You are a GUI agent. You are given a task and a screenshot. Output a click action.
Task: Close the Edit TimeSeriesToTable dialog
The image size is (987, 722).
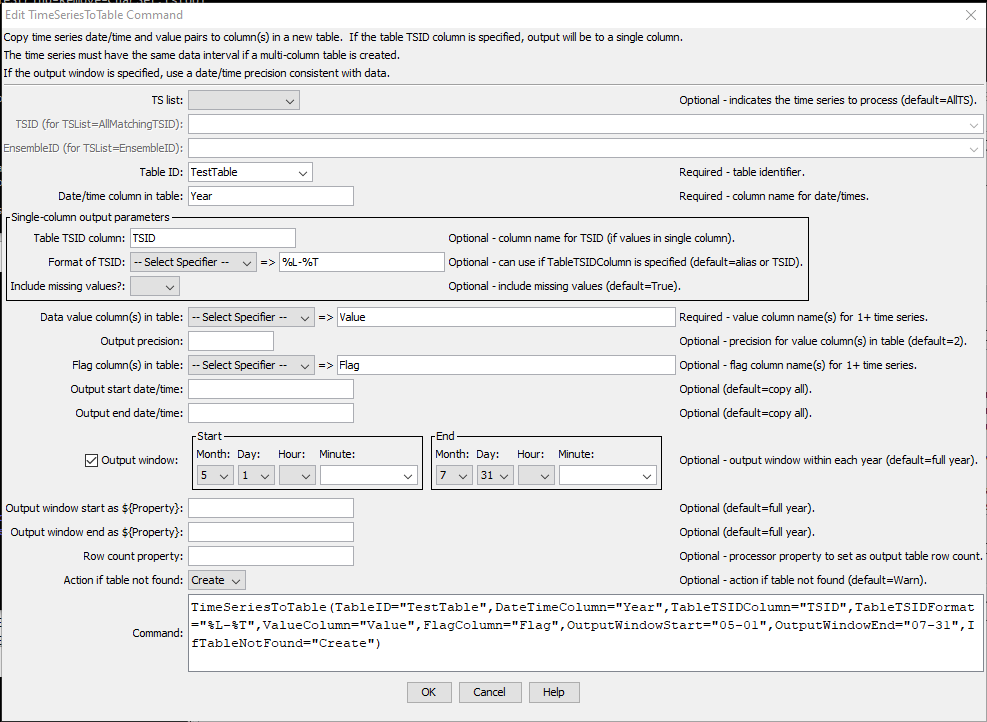pos(971,14)
